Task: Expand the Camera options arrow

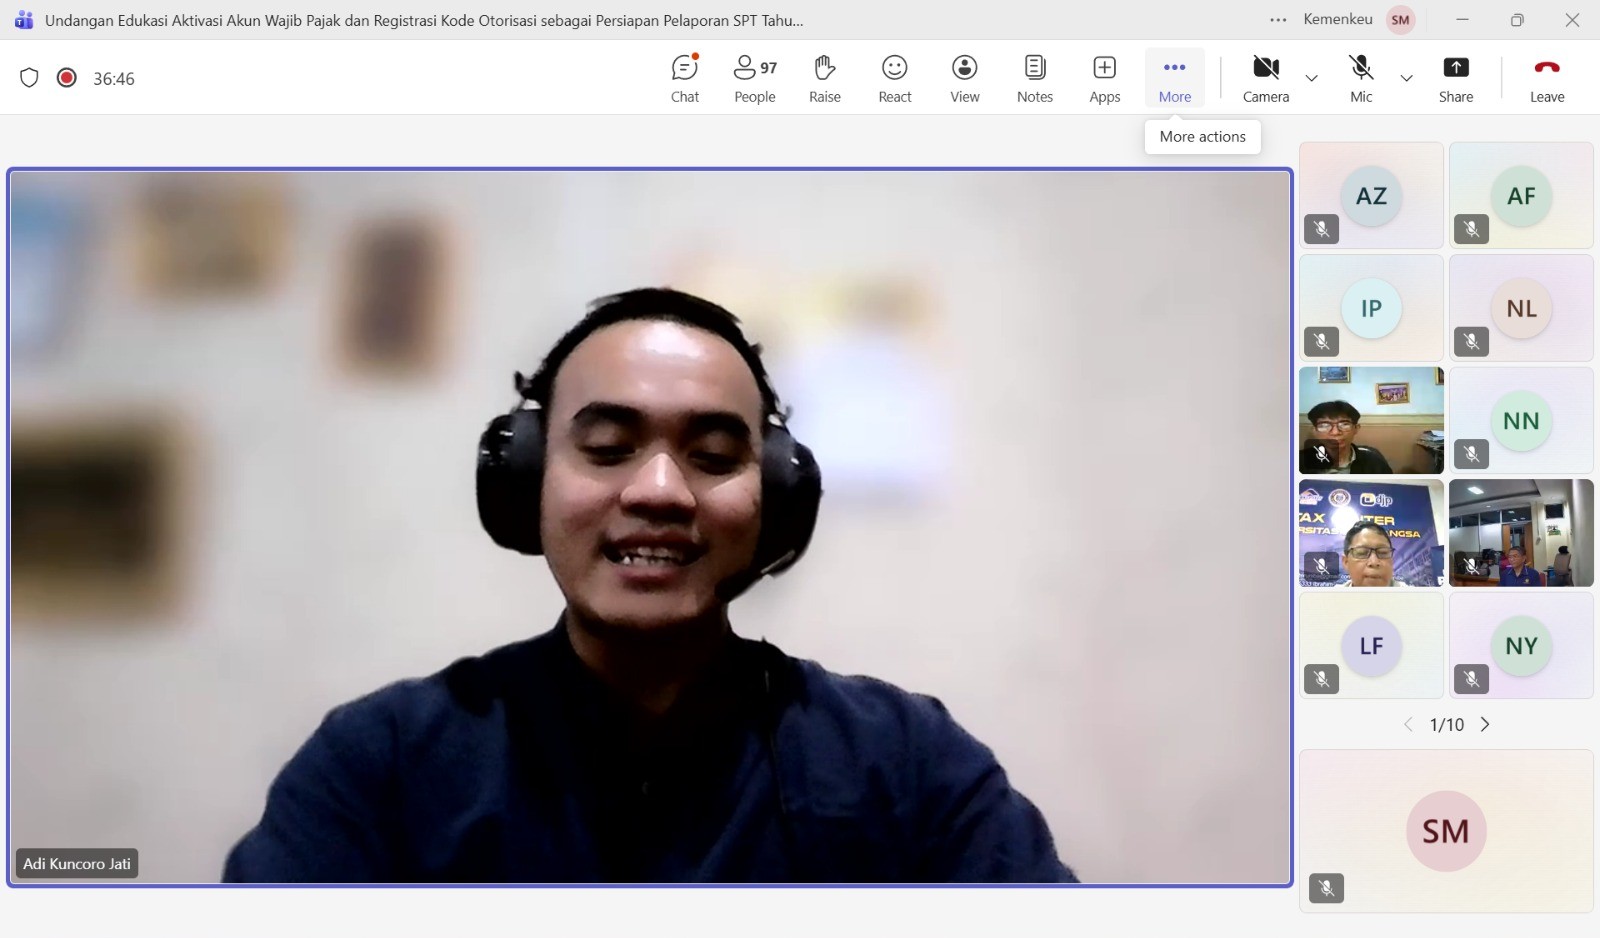Action: point(1311,78)
